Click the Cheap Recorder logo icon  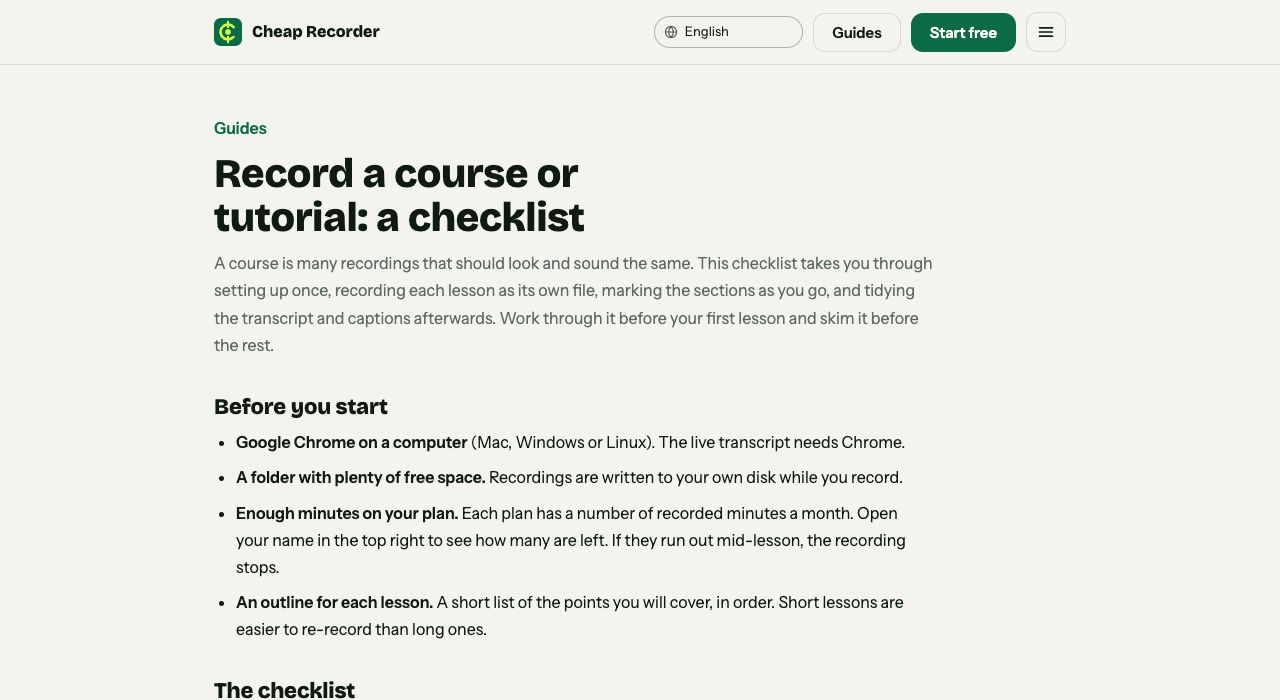(228, 32)
